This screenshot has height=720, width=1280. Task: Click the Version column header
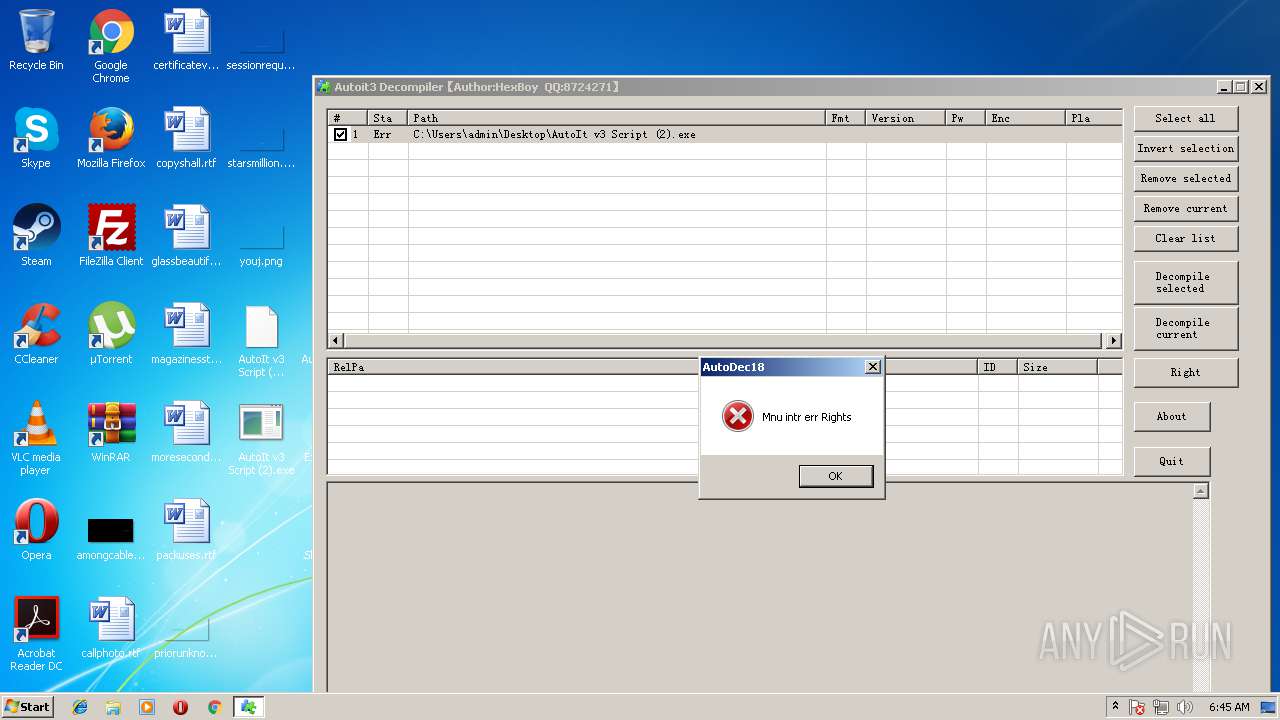[x=906, y=118]
